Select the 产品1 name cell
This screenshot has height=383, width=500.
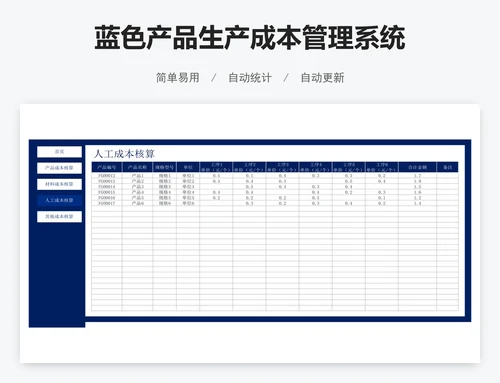137,176
